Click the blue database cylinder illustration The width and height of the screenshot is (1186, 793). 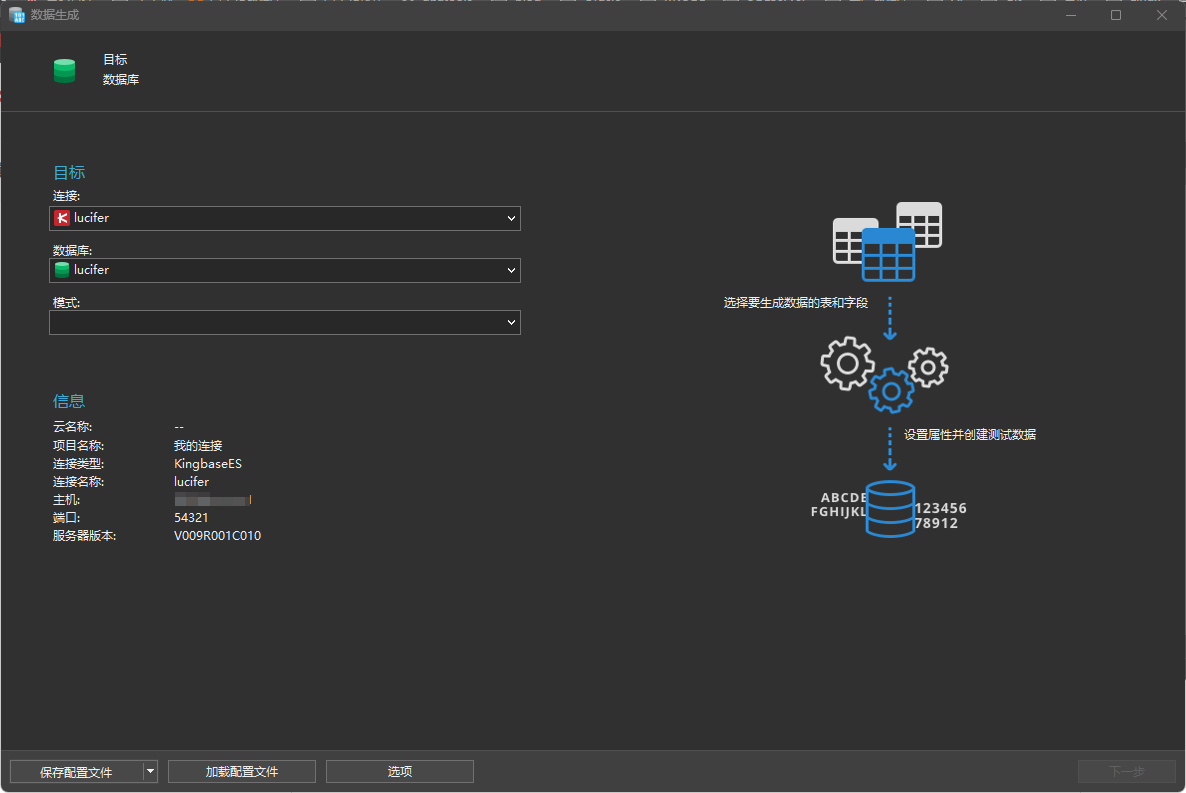(890, 508)
